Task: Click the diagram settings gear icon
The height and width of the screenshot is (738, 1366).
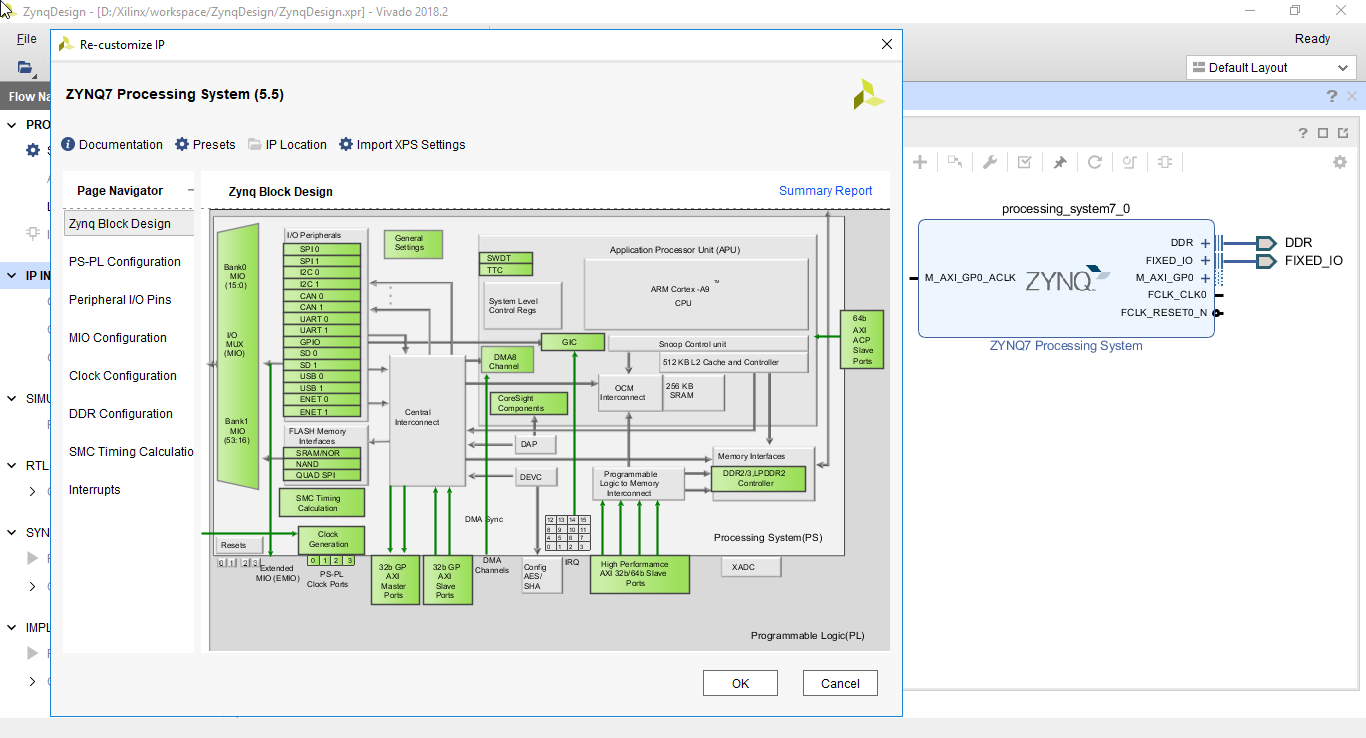Action: tap(1340, 162)
